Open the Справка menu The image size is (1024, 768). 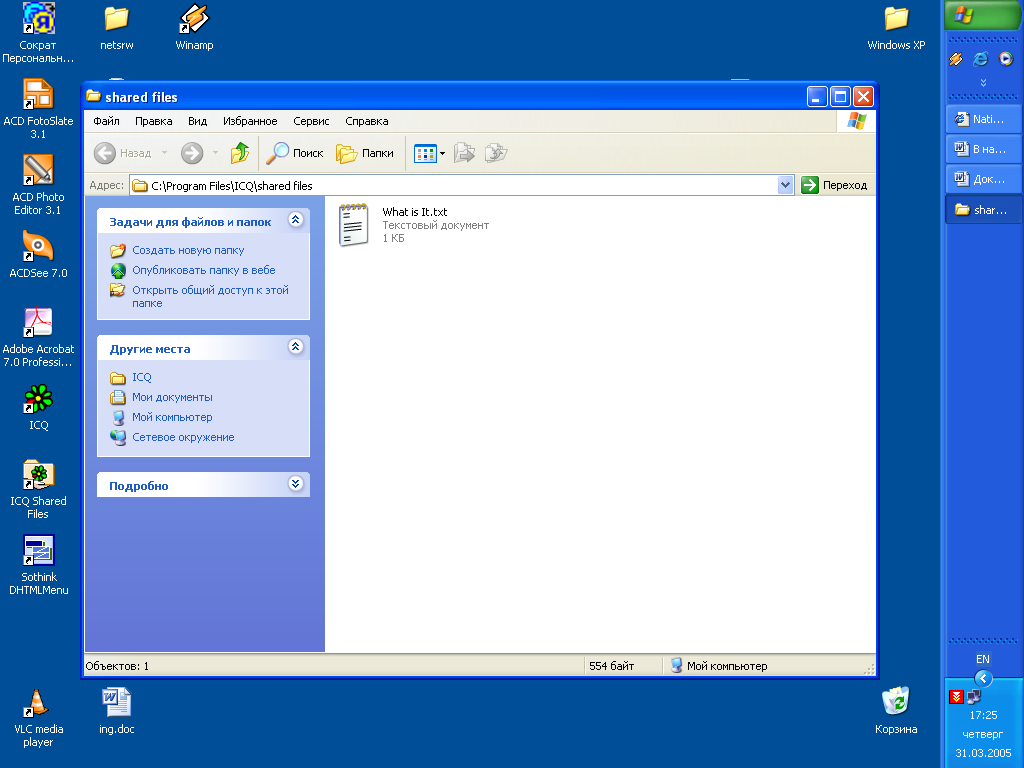[x=366, y=121]
